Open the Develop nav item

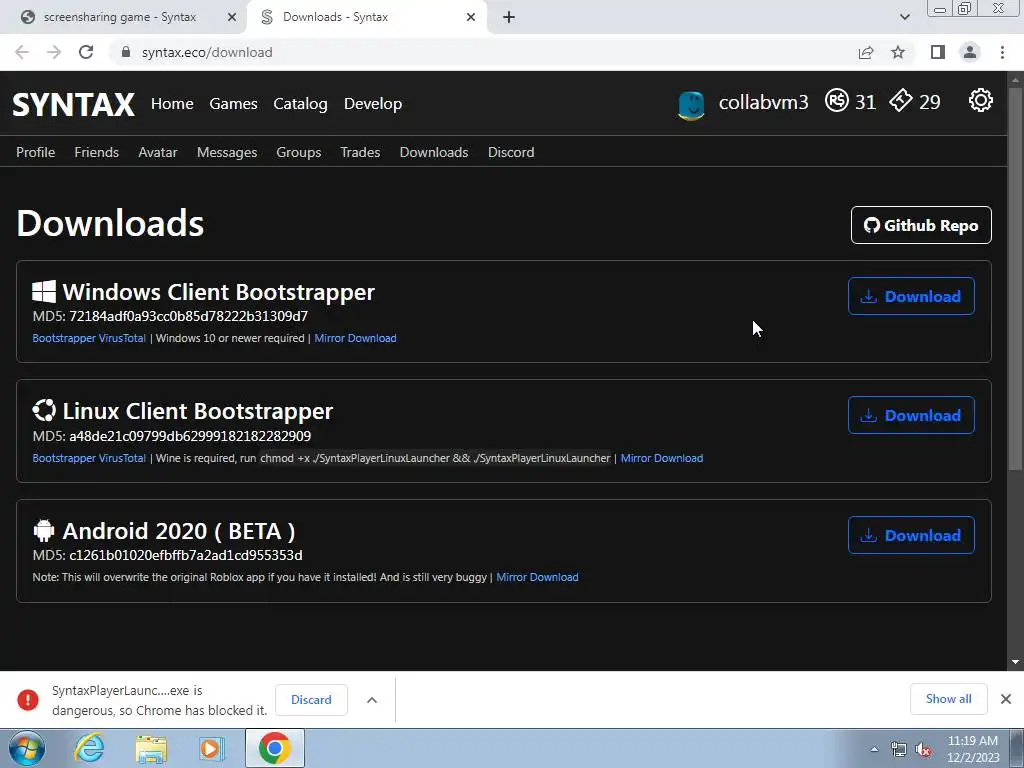tap(373, 104)
